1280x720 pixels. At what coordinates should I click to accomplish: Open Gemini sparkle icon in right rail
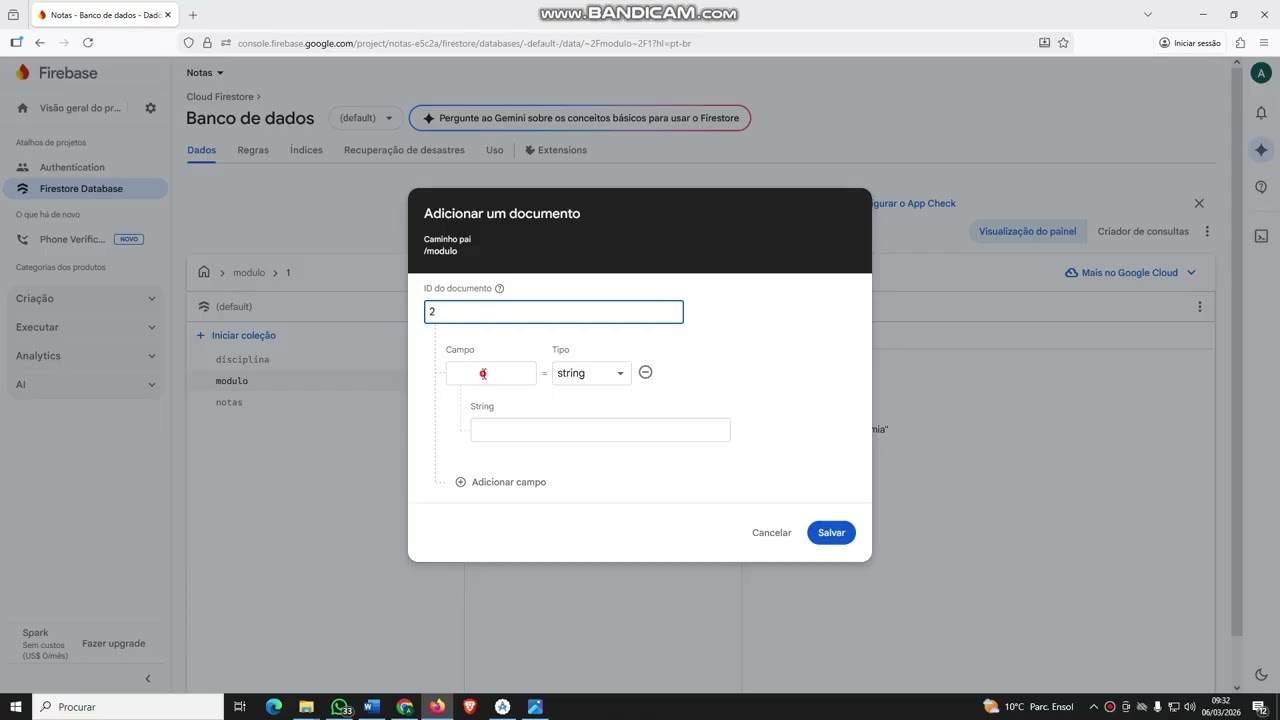1261,150
